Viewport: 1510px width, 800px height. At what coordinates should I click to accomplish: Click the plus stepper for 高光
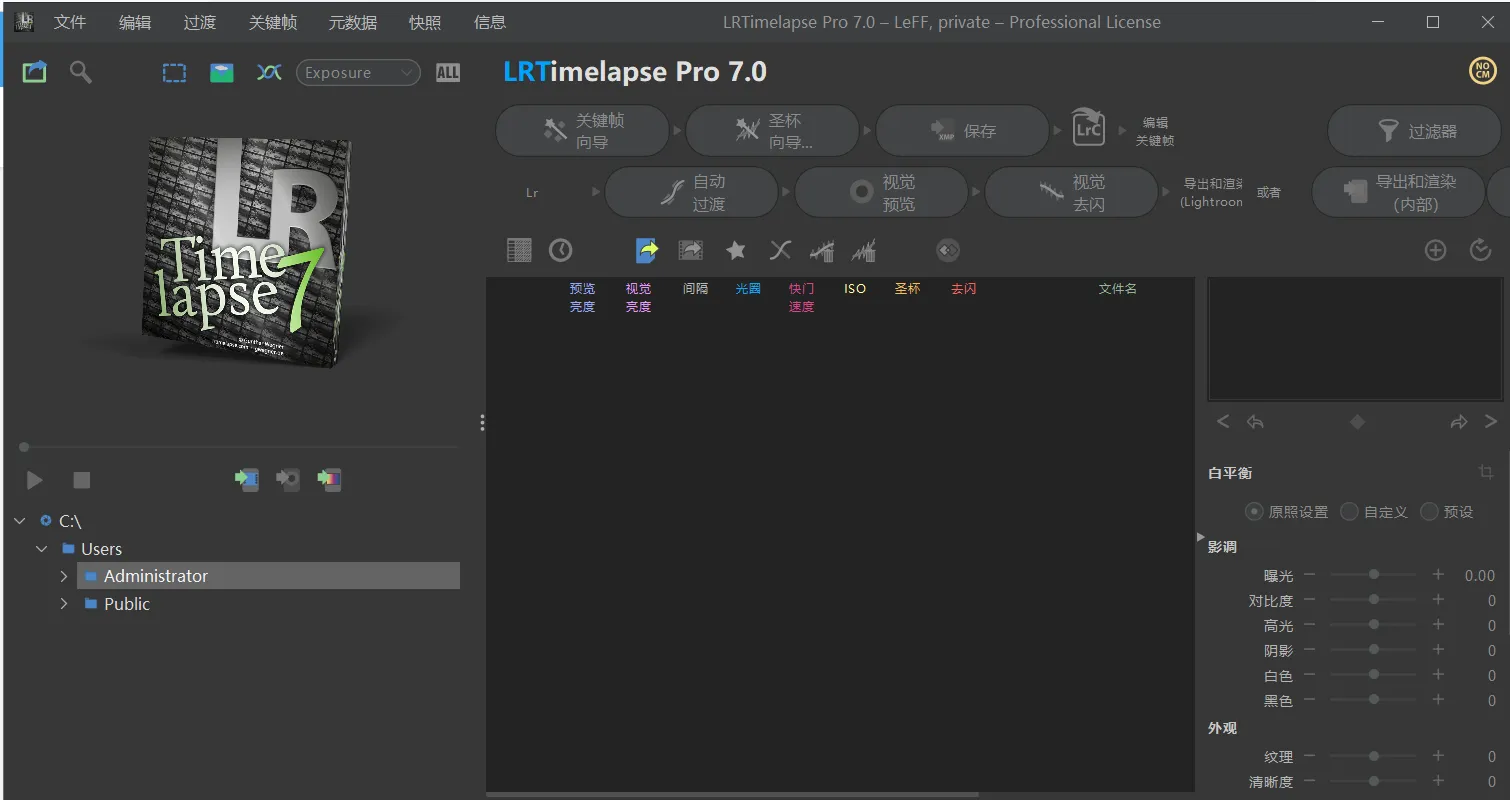tap(1438, 625)
